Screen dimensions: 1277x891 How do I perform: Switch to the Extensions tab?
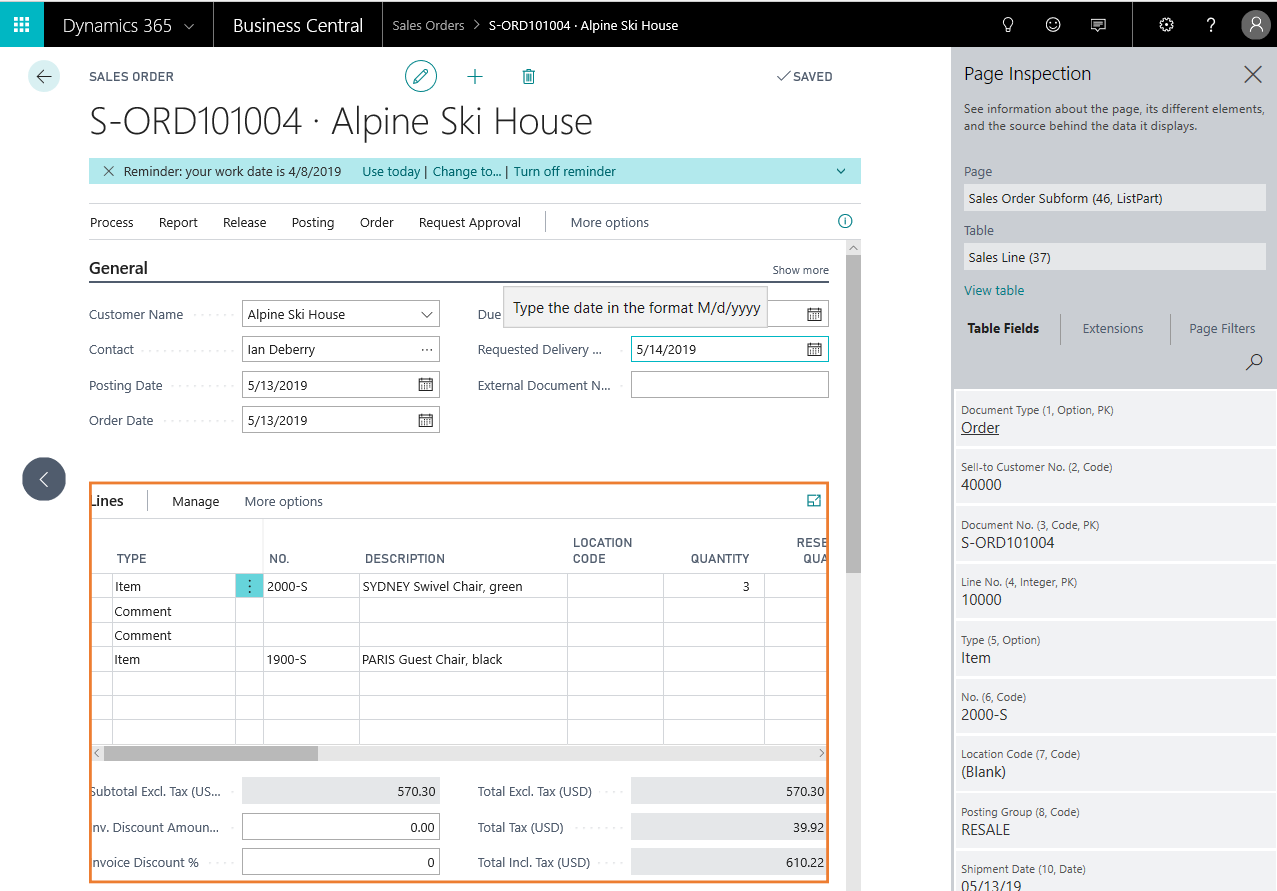1112,329
